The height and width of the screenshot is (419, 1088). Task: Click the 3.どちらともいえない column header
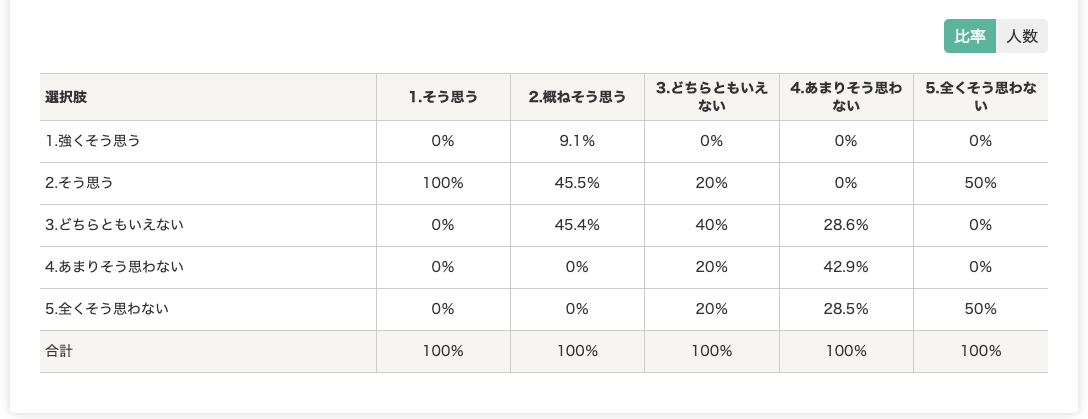coord(711,97)
